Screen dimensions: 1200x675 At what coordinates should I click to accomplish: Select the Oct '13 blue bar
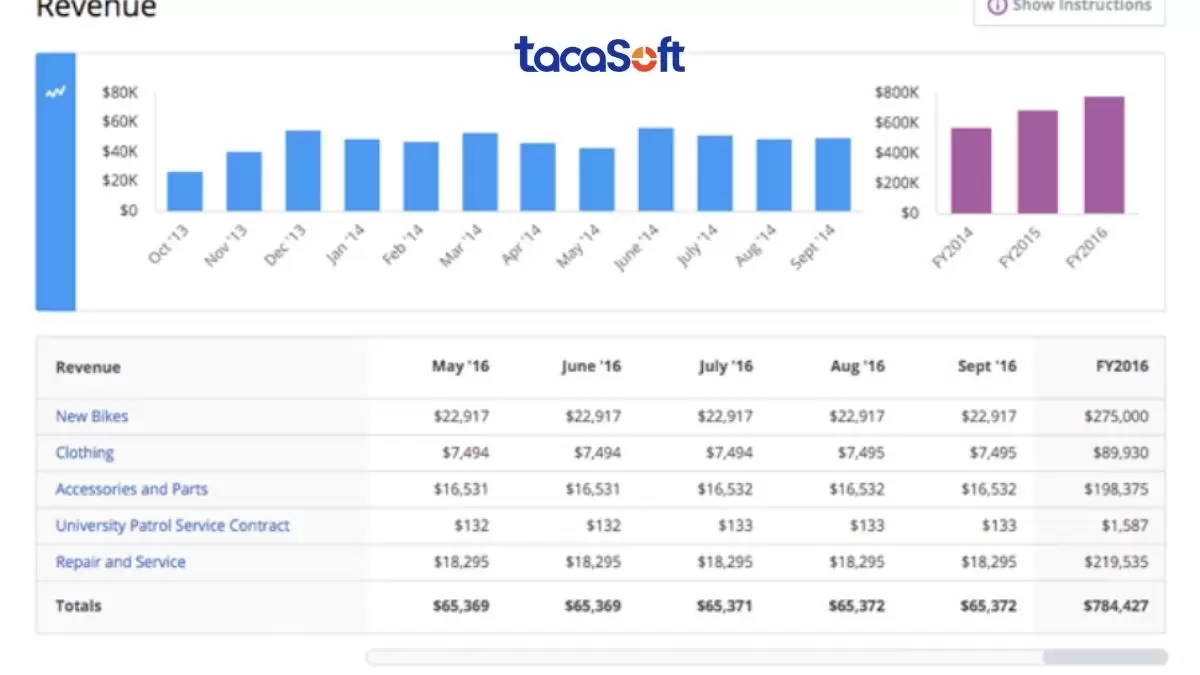click(185, 191)
